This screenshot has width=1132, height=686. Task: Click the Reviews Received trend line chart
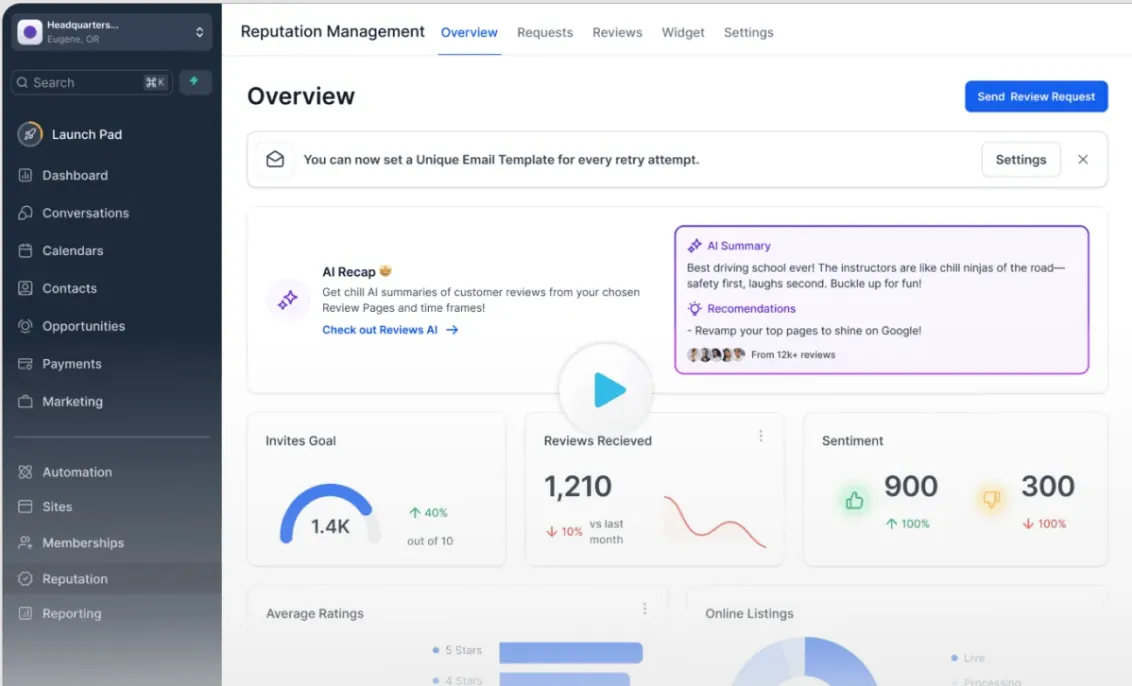715,521
